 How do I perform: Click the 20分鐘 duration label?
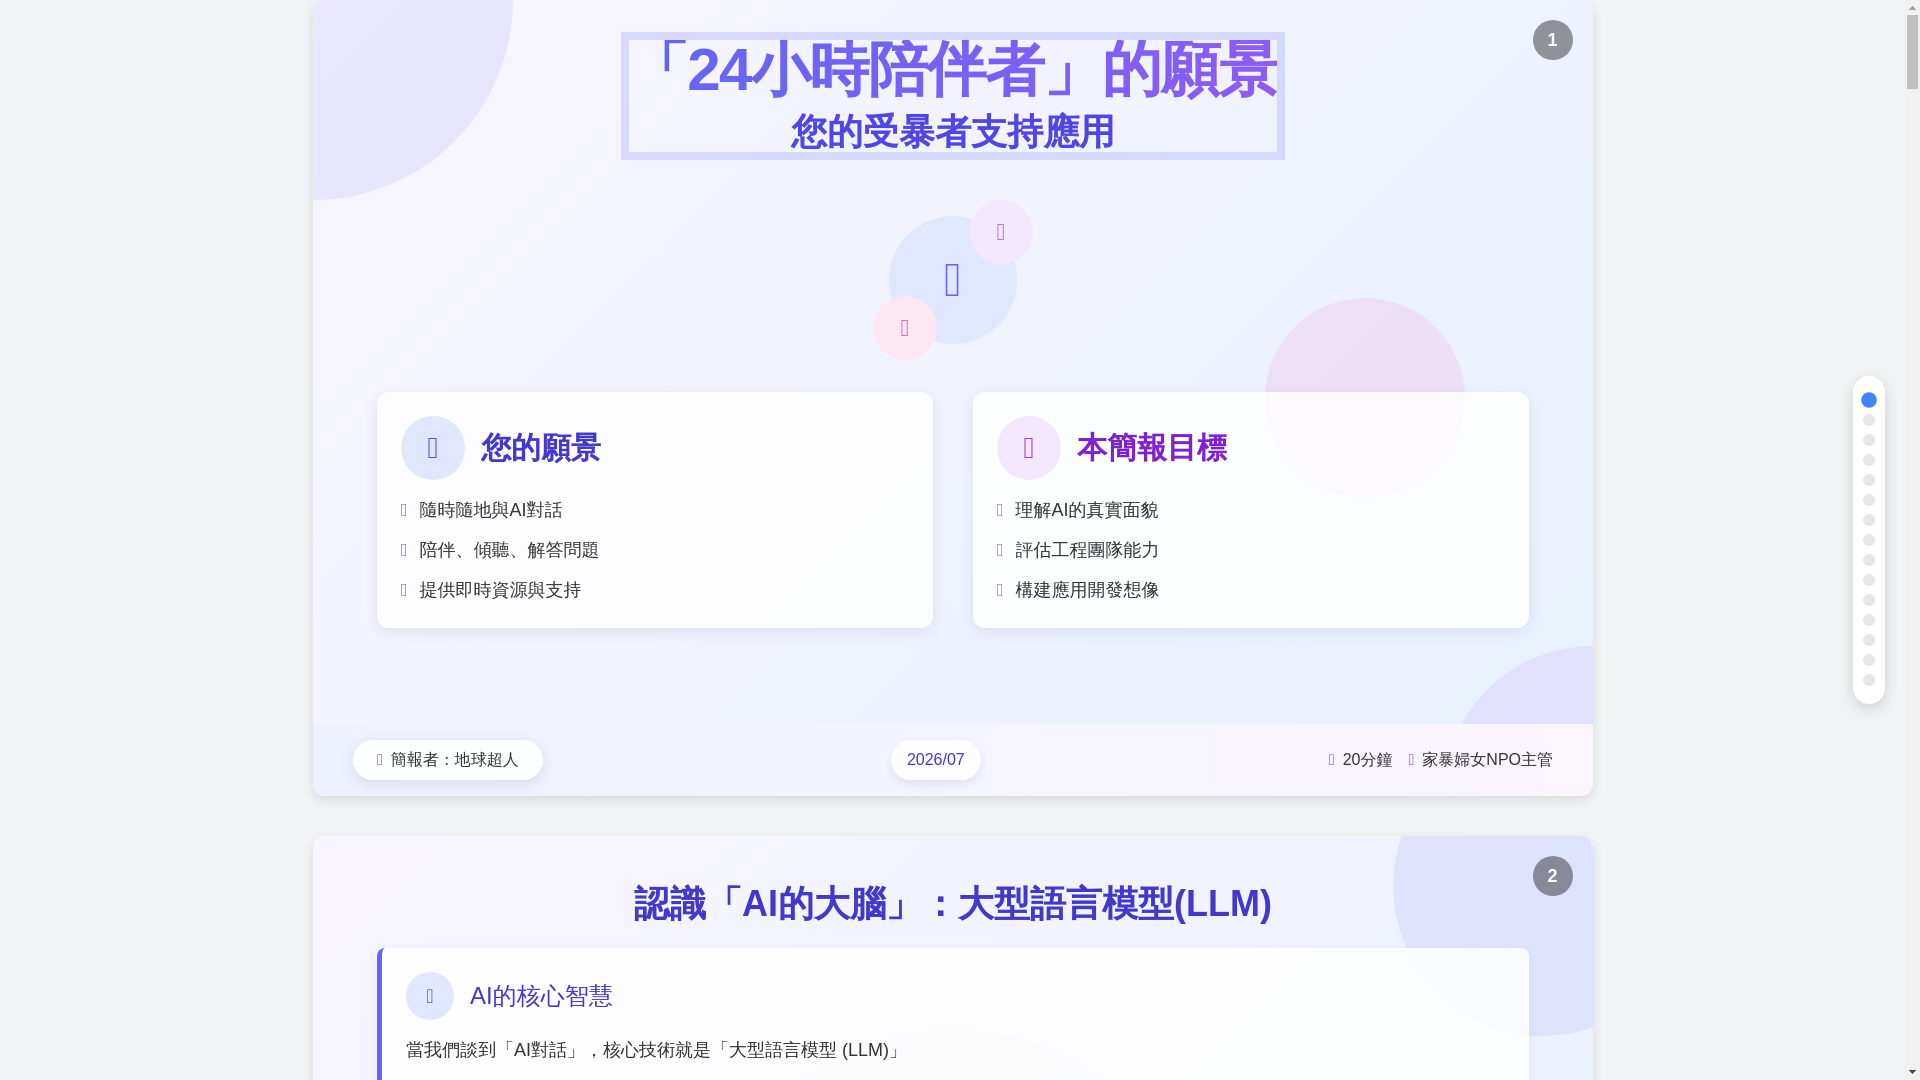point(1367,760)
